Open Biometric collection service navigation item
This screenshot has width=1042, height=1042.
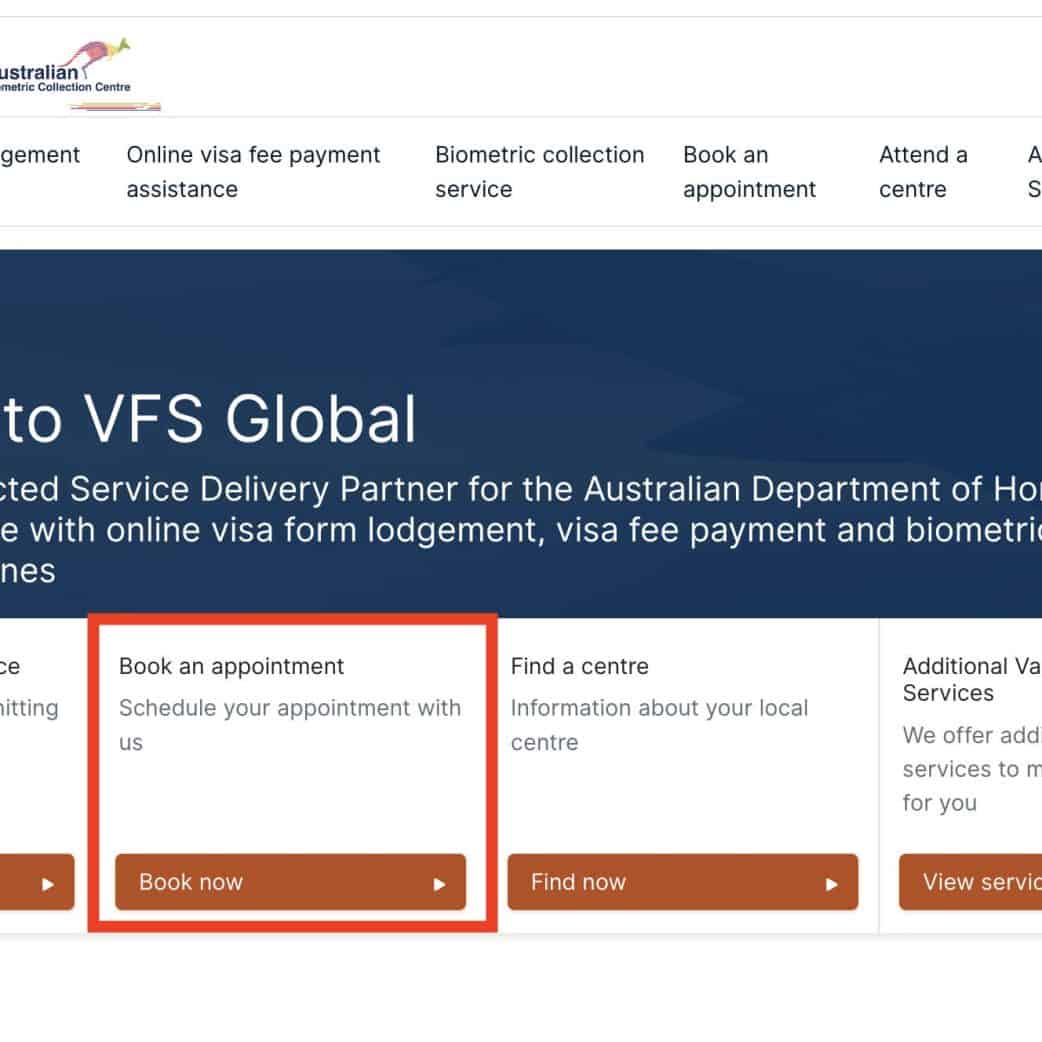[539, 172]
